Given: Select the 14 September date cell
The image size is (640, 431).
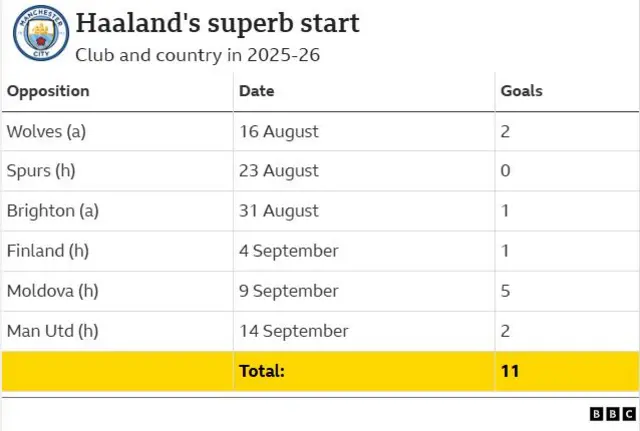Looking at the screenshot, I should 294,331.
